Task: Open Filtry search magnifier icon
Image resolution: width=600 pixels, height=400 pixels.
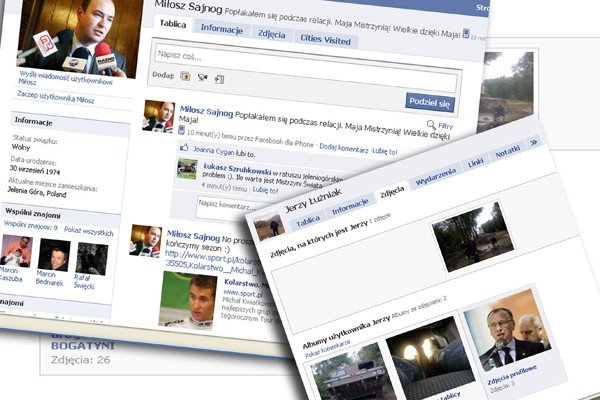Action: 431,124
